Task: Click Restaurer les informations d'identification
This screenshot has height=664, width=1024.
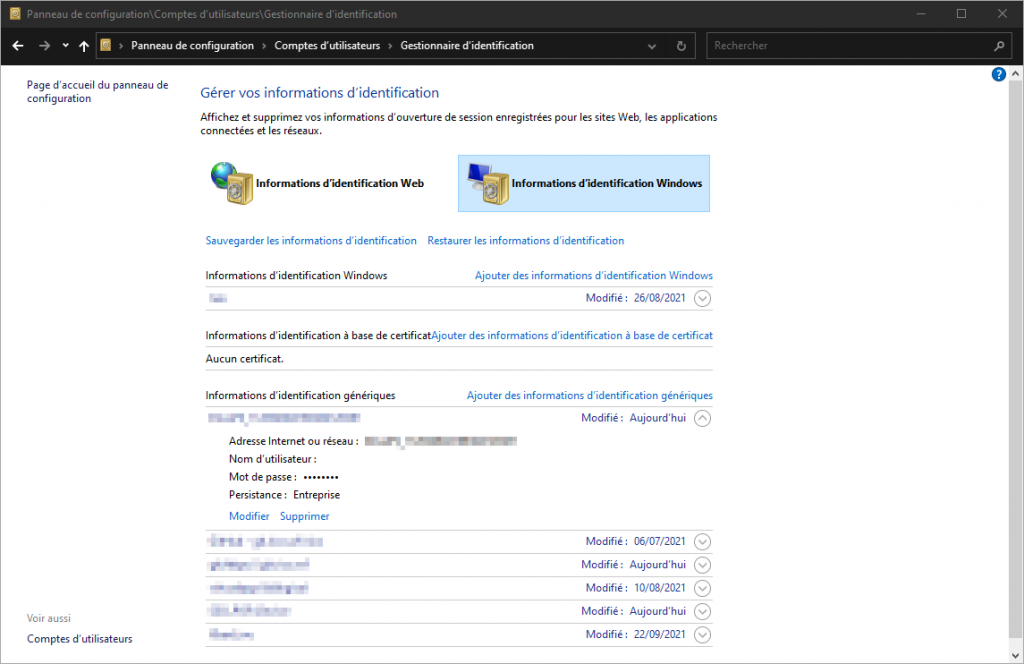Action: [526, 241]
